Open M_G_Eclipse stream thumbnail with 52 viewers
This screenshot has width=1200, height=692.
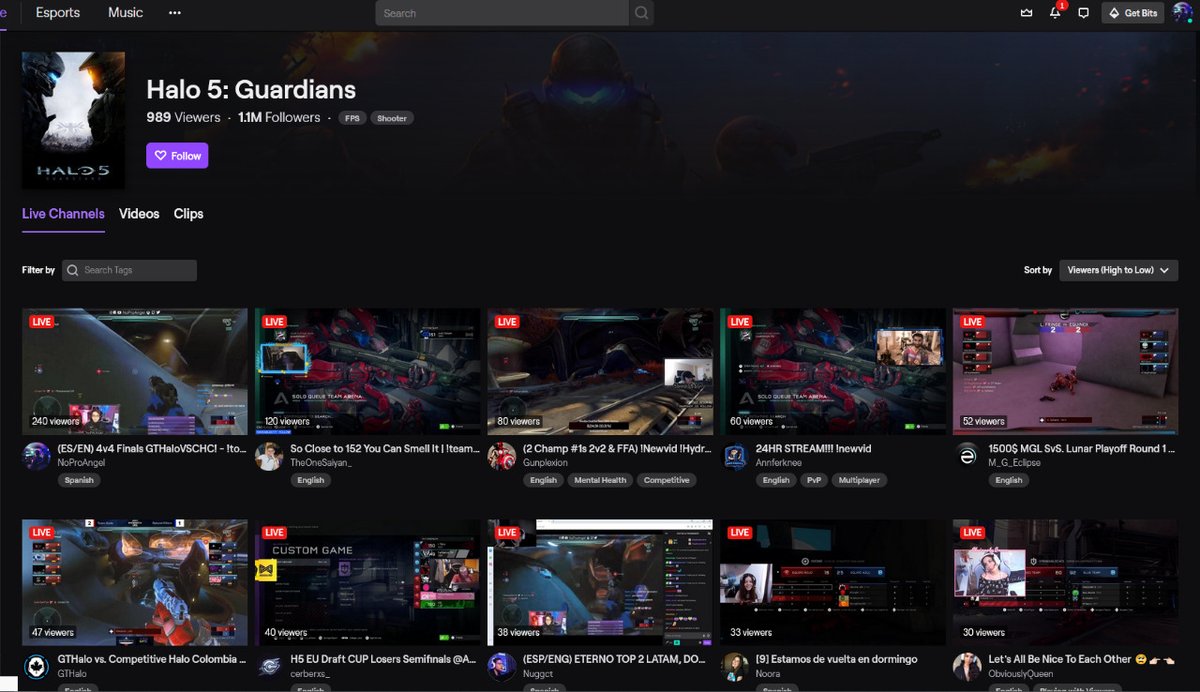pyautogui.click(x=1066, y=371)
